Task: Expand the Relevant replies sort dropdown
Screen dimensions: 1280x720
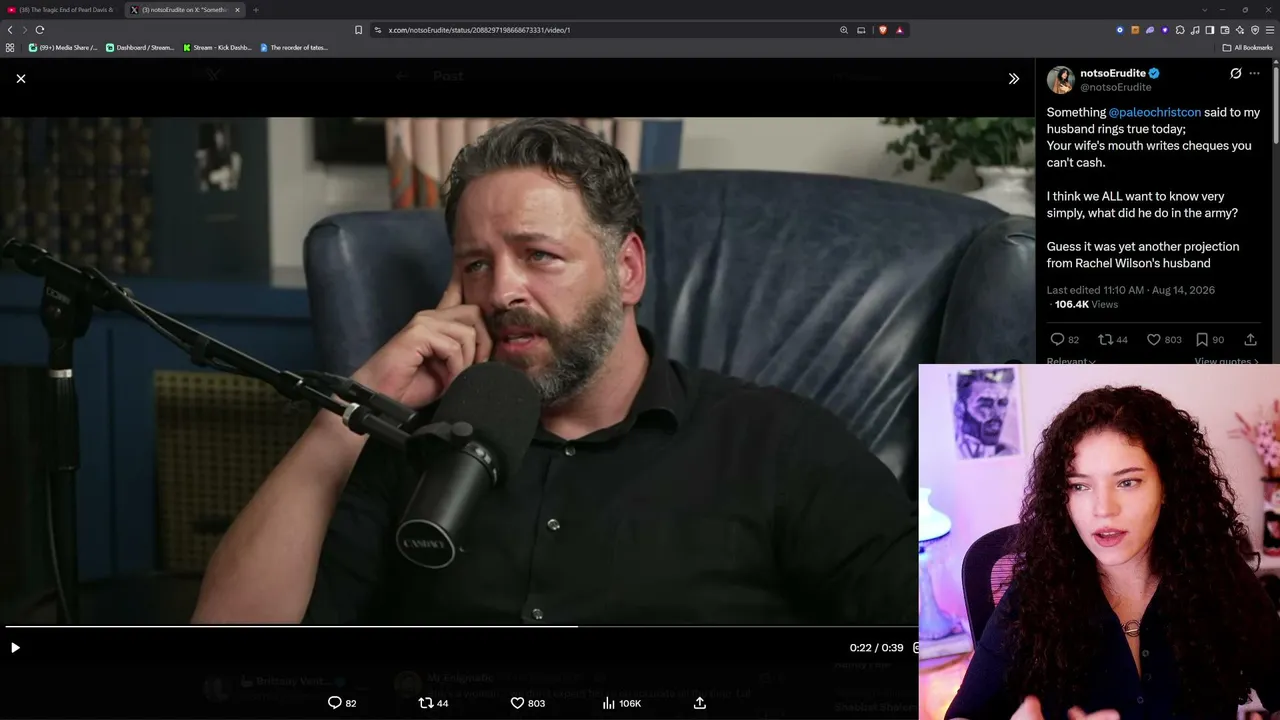Action: pos(1071,361)
